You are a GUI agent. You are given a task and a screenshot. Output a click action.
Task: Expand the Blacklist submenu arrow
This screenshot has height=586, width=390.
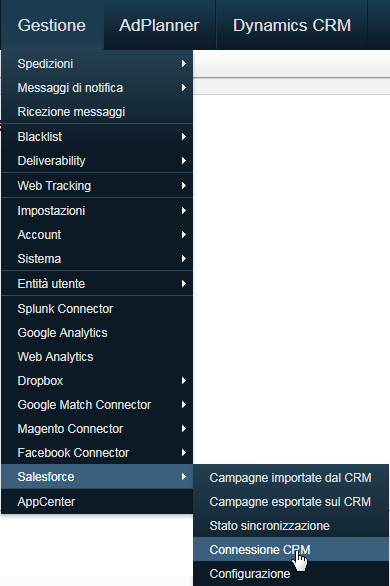[183, 137]
